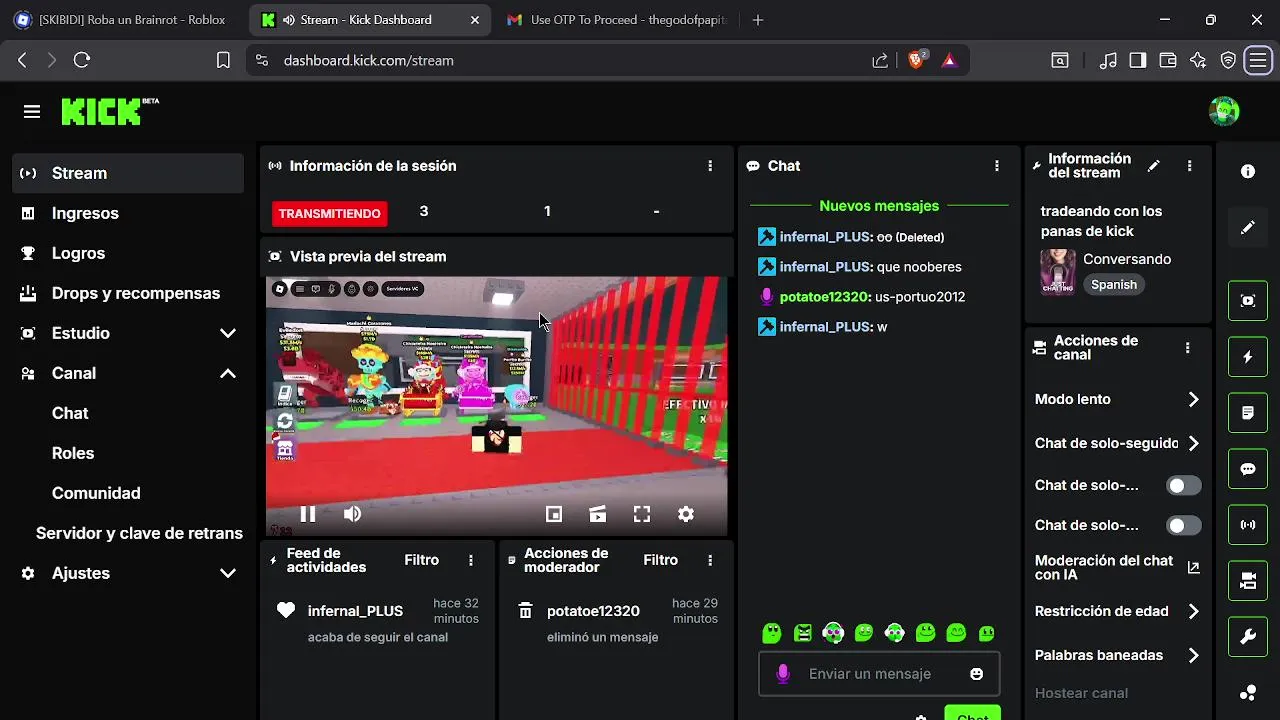Image resolution: width=1280 pixels, height=720 pixels.
Task: Edit stream information with the pencil icon
Action: [x=1153, y=166]
